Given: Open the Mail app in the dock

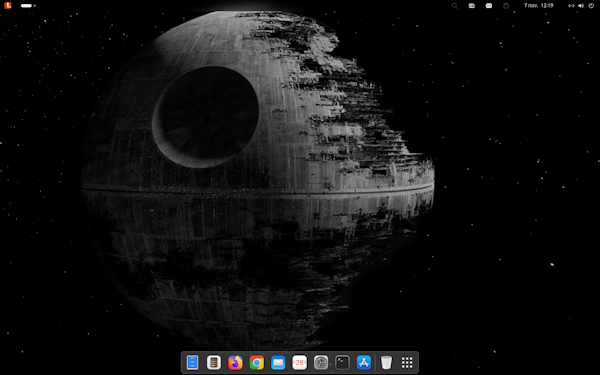Looking at the screenshot, I should click(x=278, y=362).
